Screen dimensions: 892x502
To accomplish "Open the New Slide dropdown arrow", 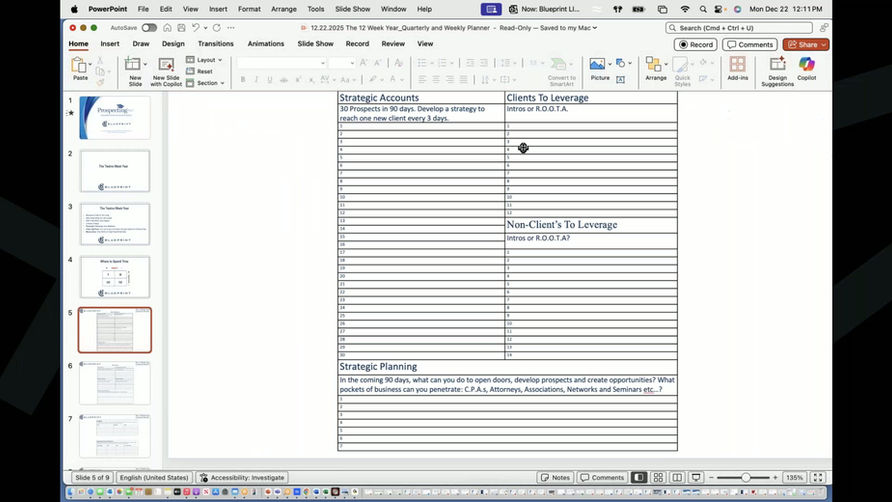I will tap(146, 64).
